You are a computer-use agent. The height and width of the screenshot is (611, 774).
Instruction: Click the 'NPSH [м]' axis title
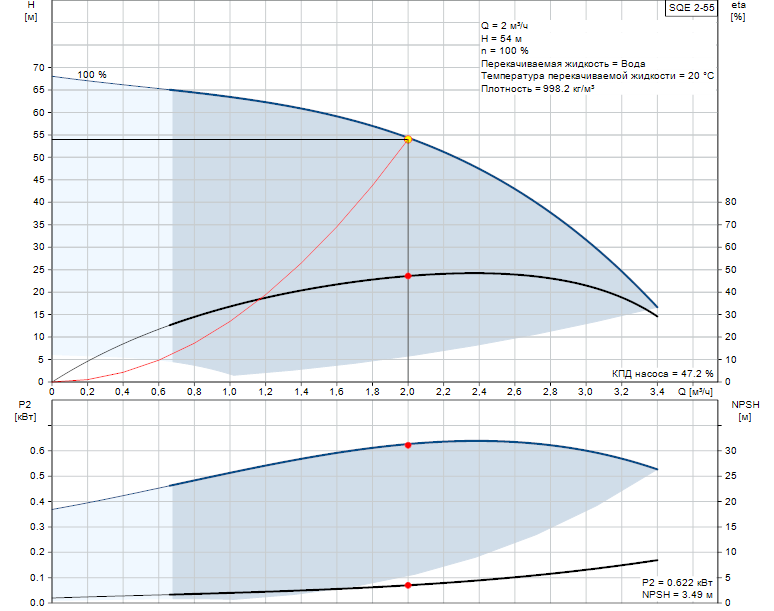745,410
